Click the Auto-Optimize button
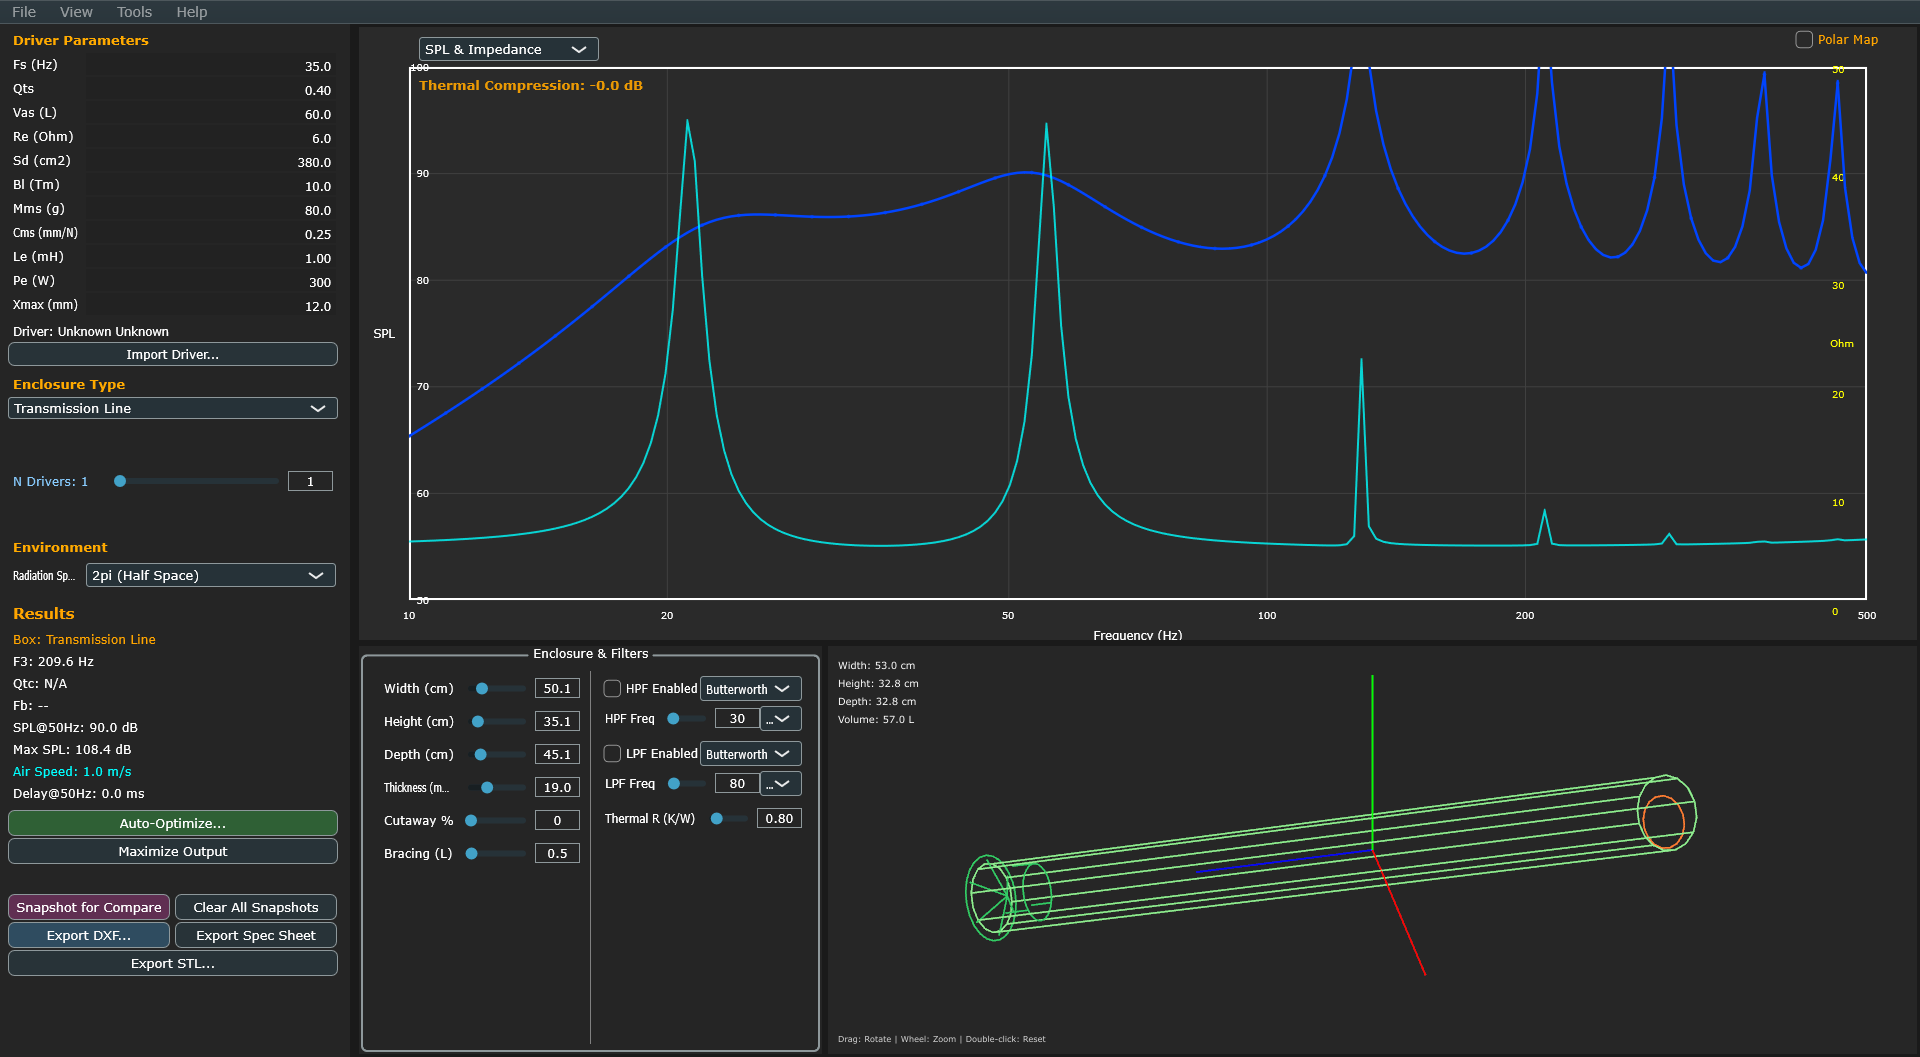The image size is (1920, 1057). [173, 824]
